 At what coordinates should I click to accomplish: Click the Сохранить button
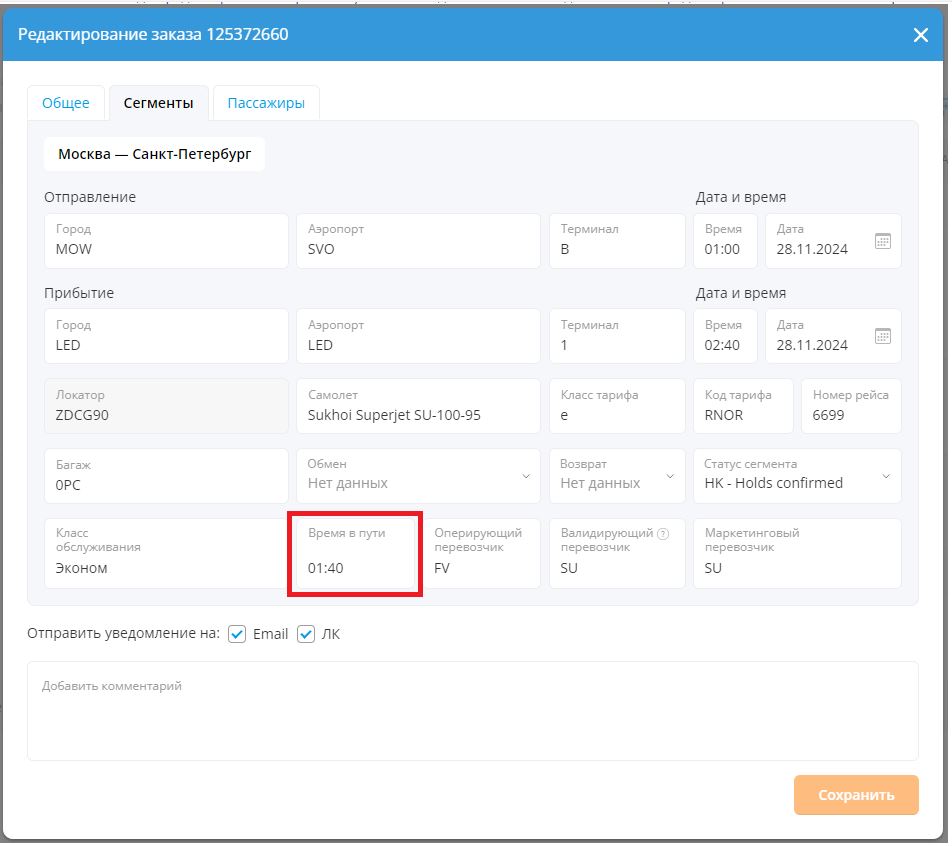856,795
